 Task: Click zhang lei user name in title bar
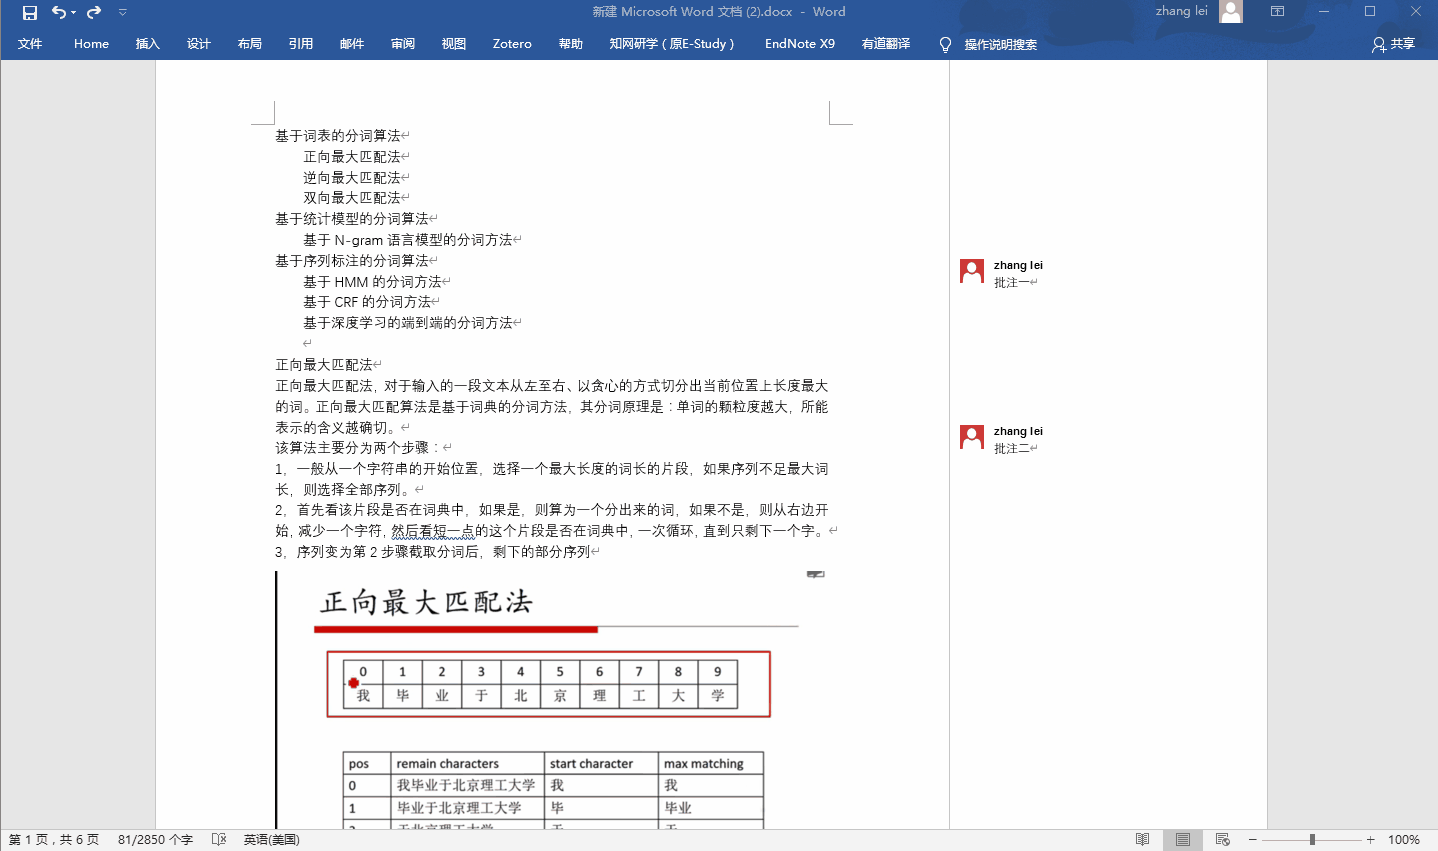coord(1181,11)
